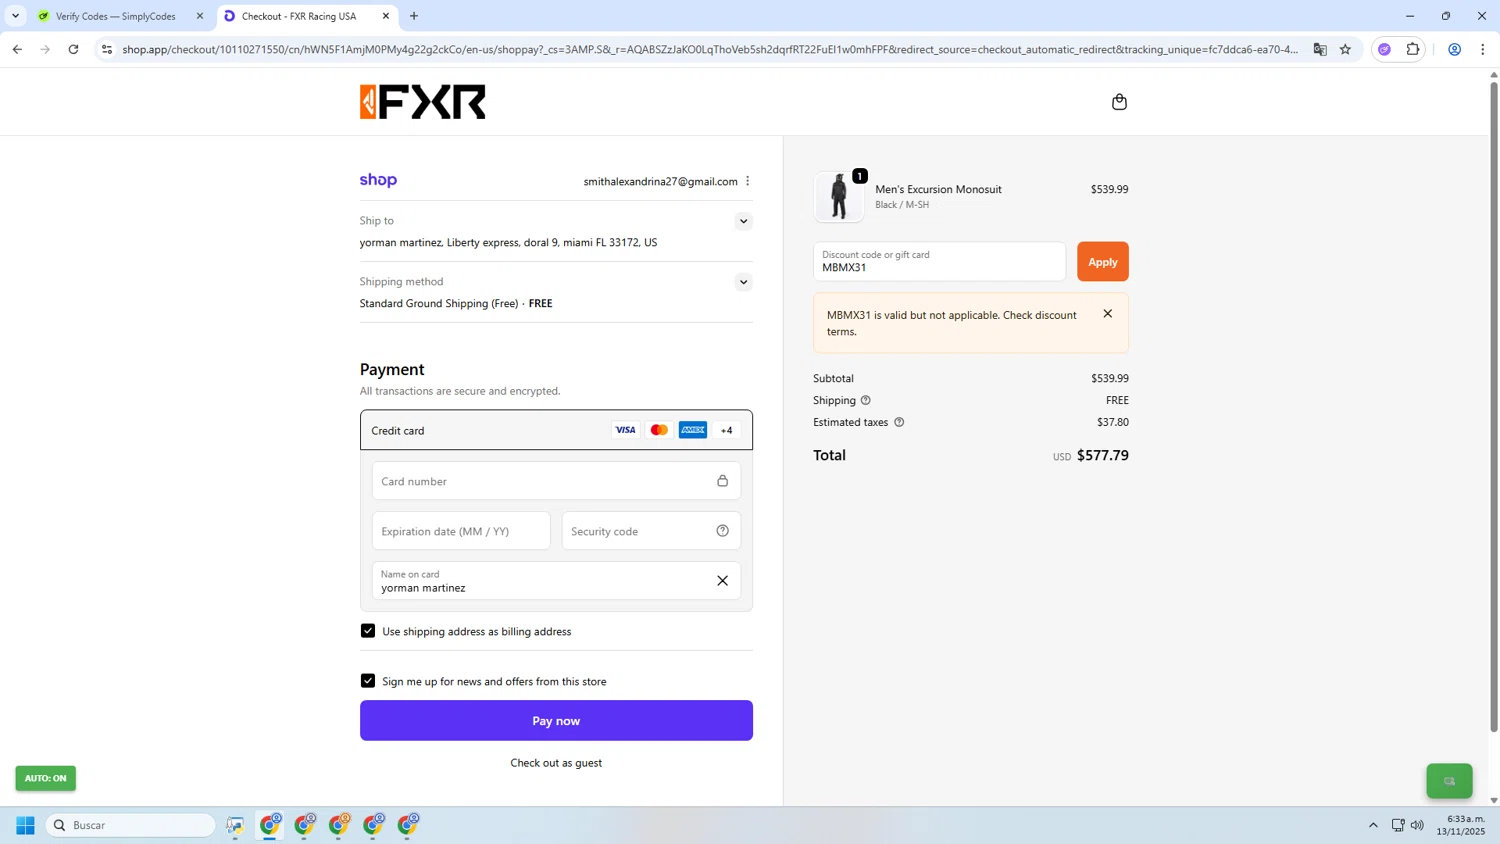Open the Chrome three-dot menu
This screenshot has height=844, width=1500.
coord(1483,49)
